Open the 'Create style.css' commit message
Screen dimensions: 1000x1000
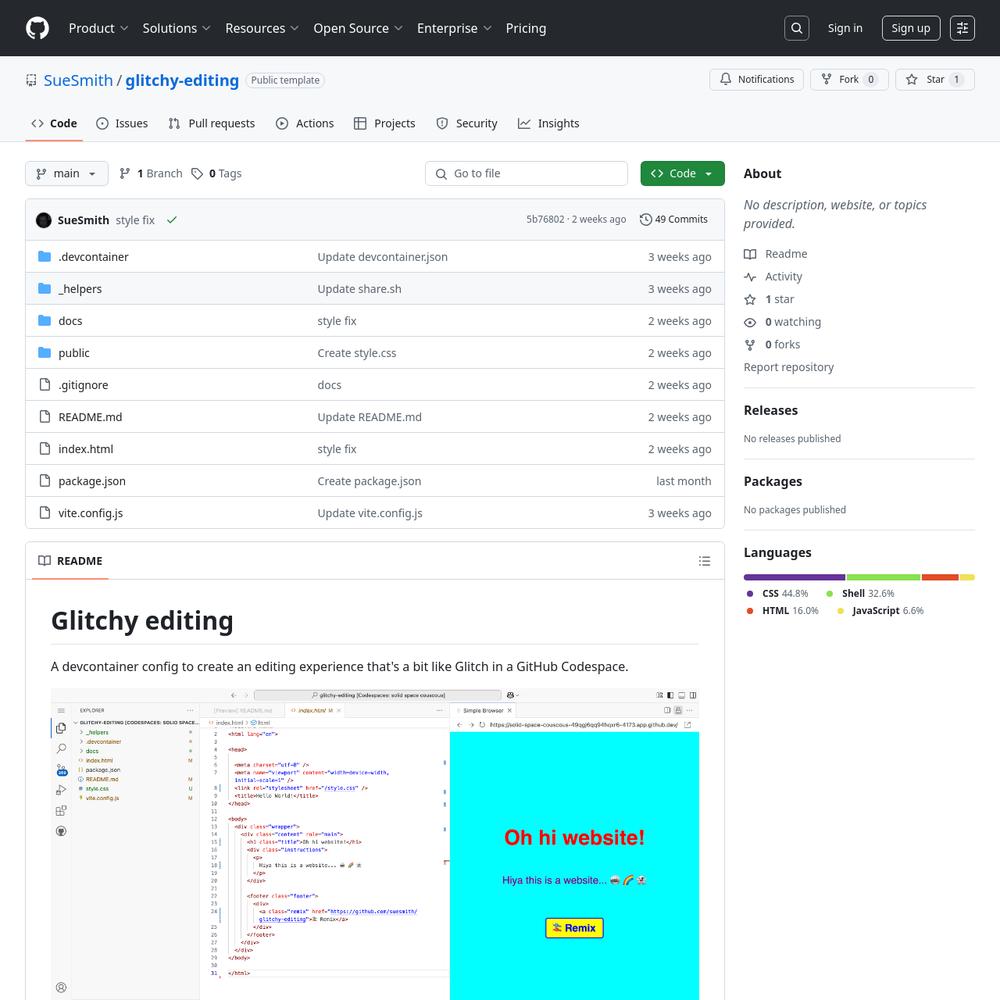(x=357, y=353)
